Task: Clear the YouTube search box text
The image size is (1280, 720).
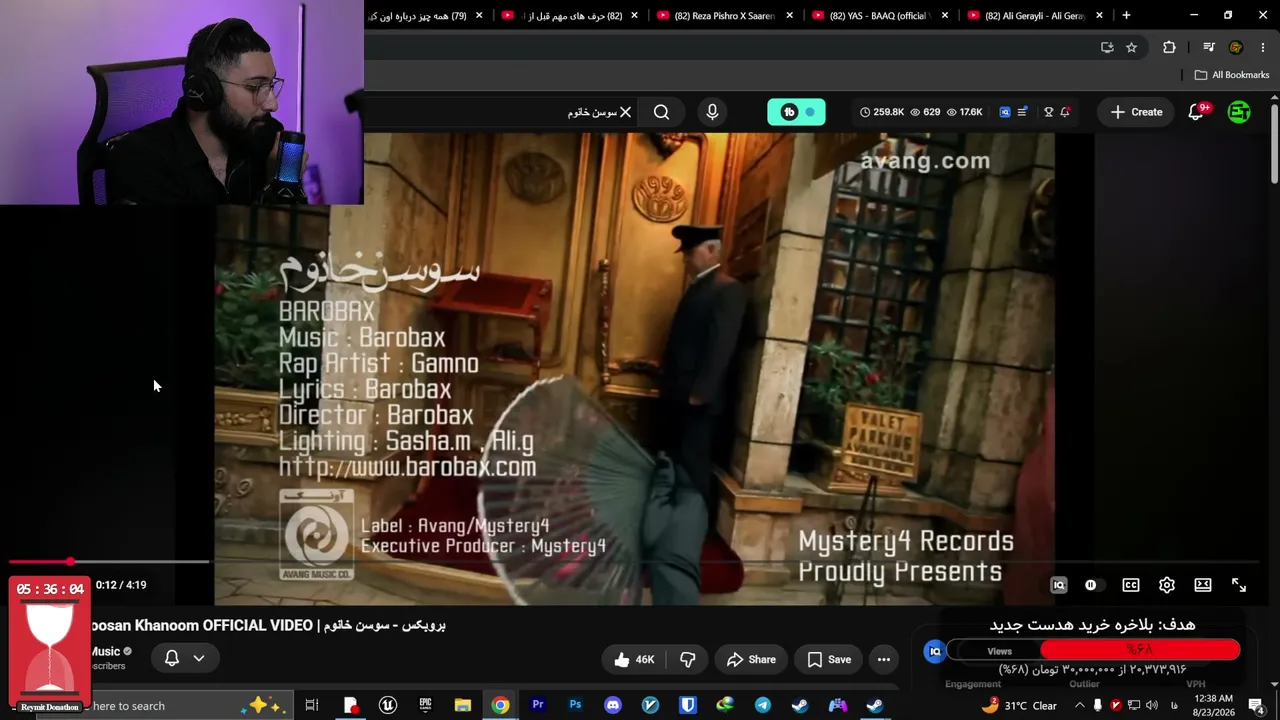Action: pyautogui.click(x=625, y=112)
